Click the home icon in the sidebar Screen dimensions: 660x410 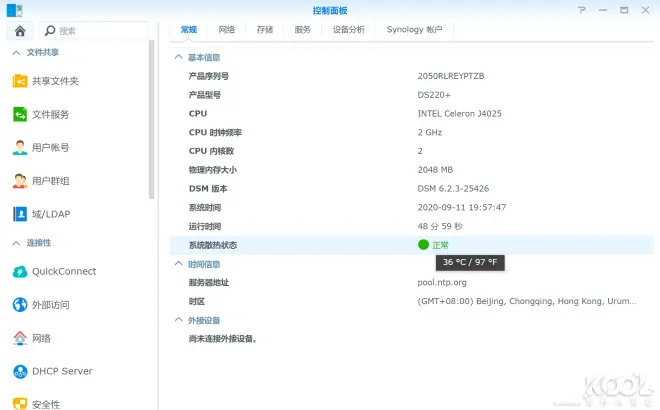click(20, 31)
